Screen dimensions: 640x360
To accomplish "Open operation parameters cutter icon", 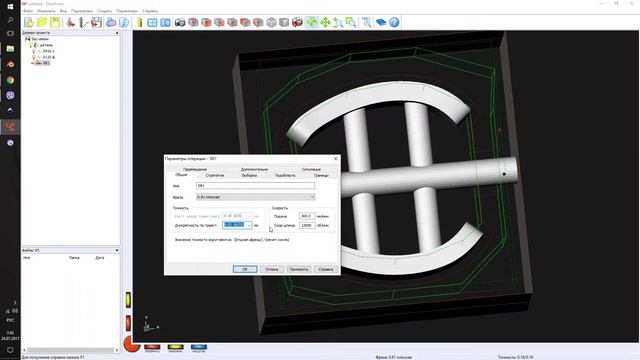I will point(84,22).
